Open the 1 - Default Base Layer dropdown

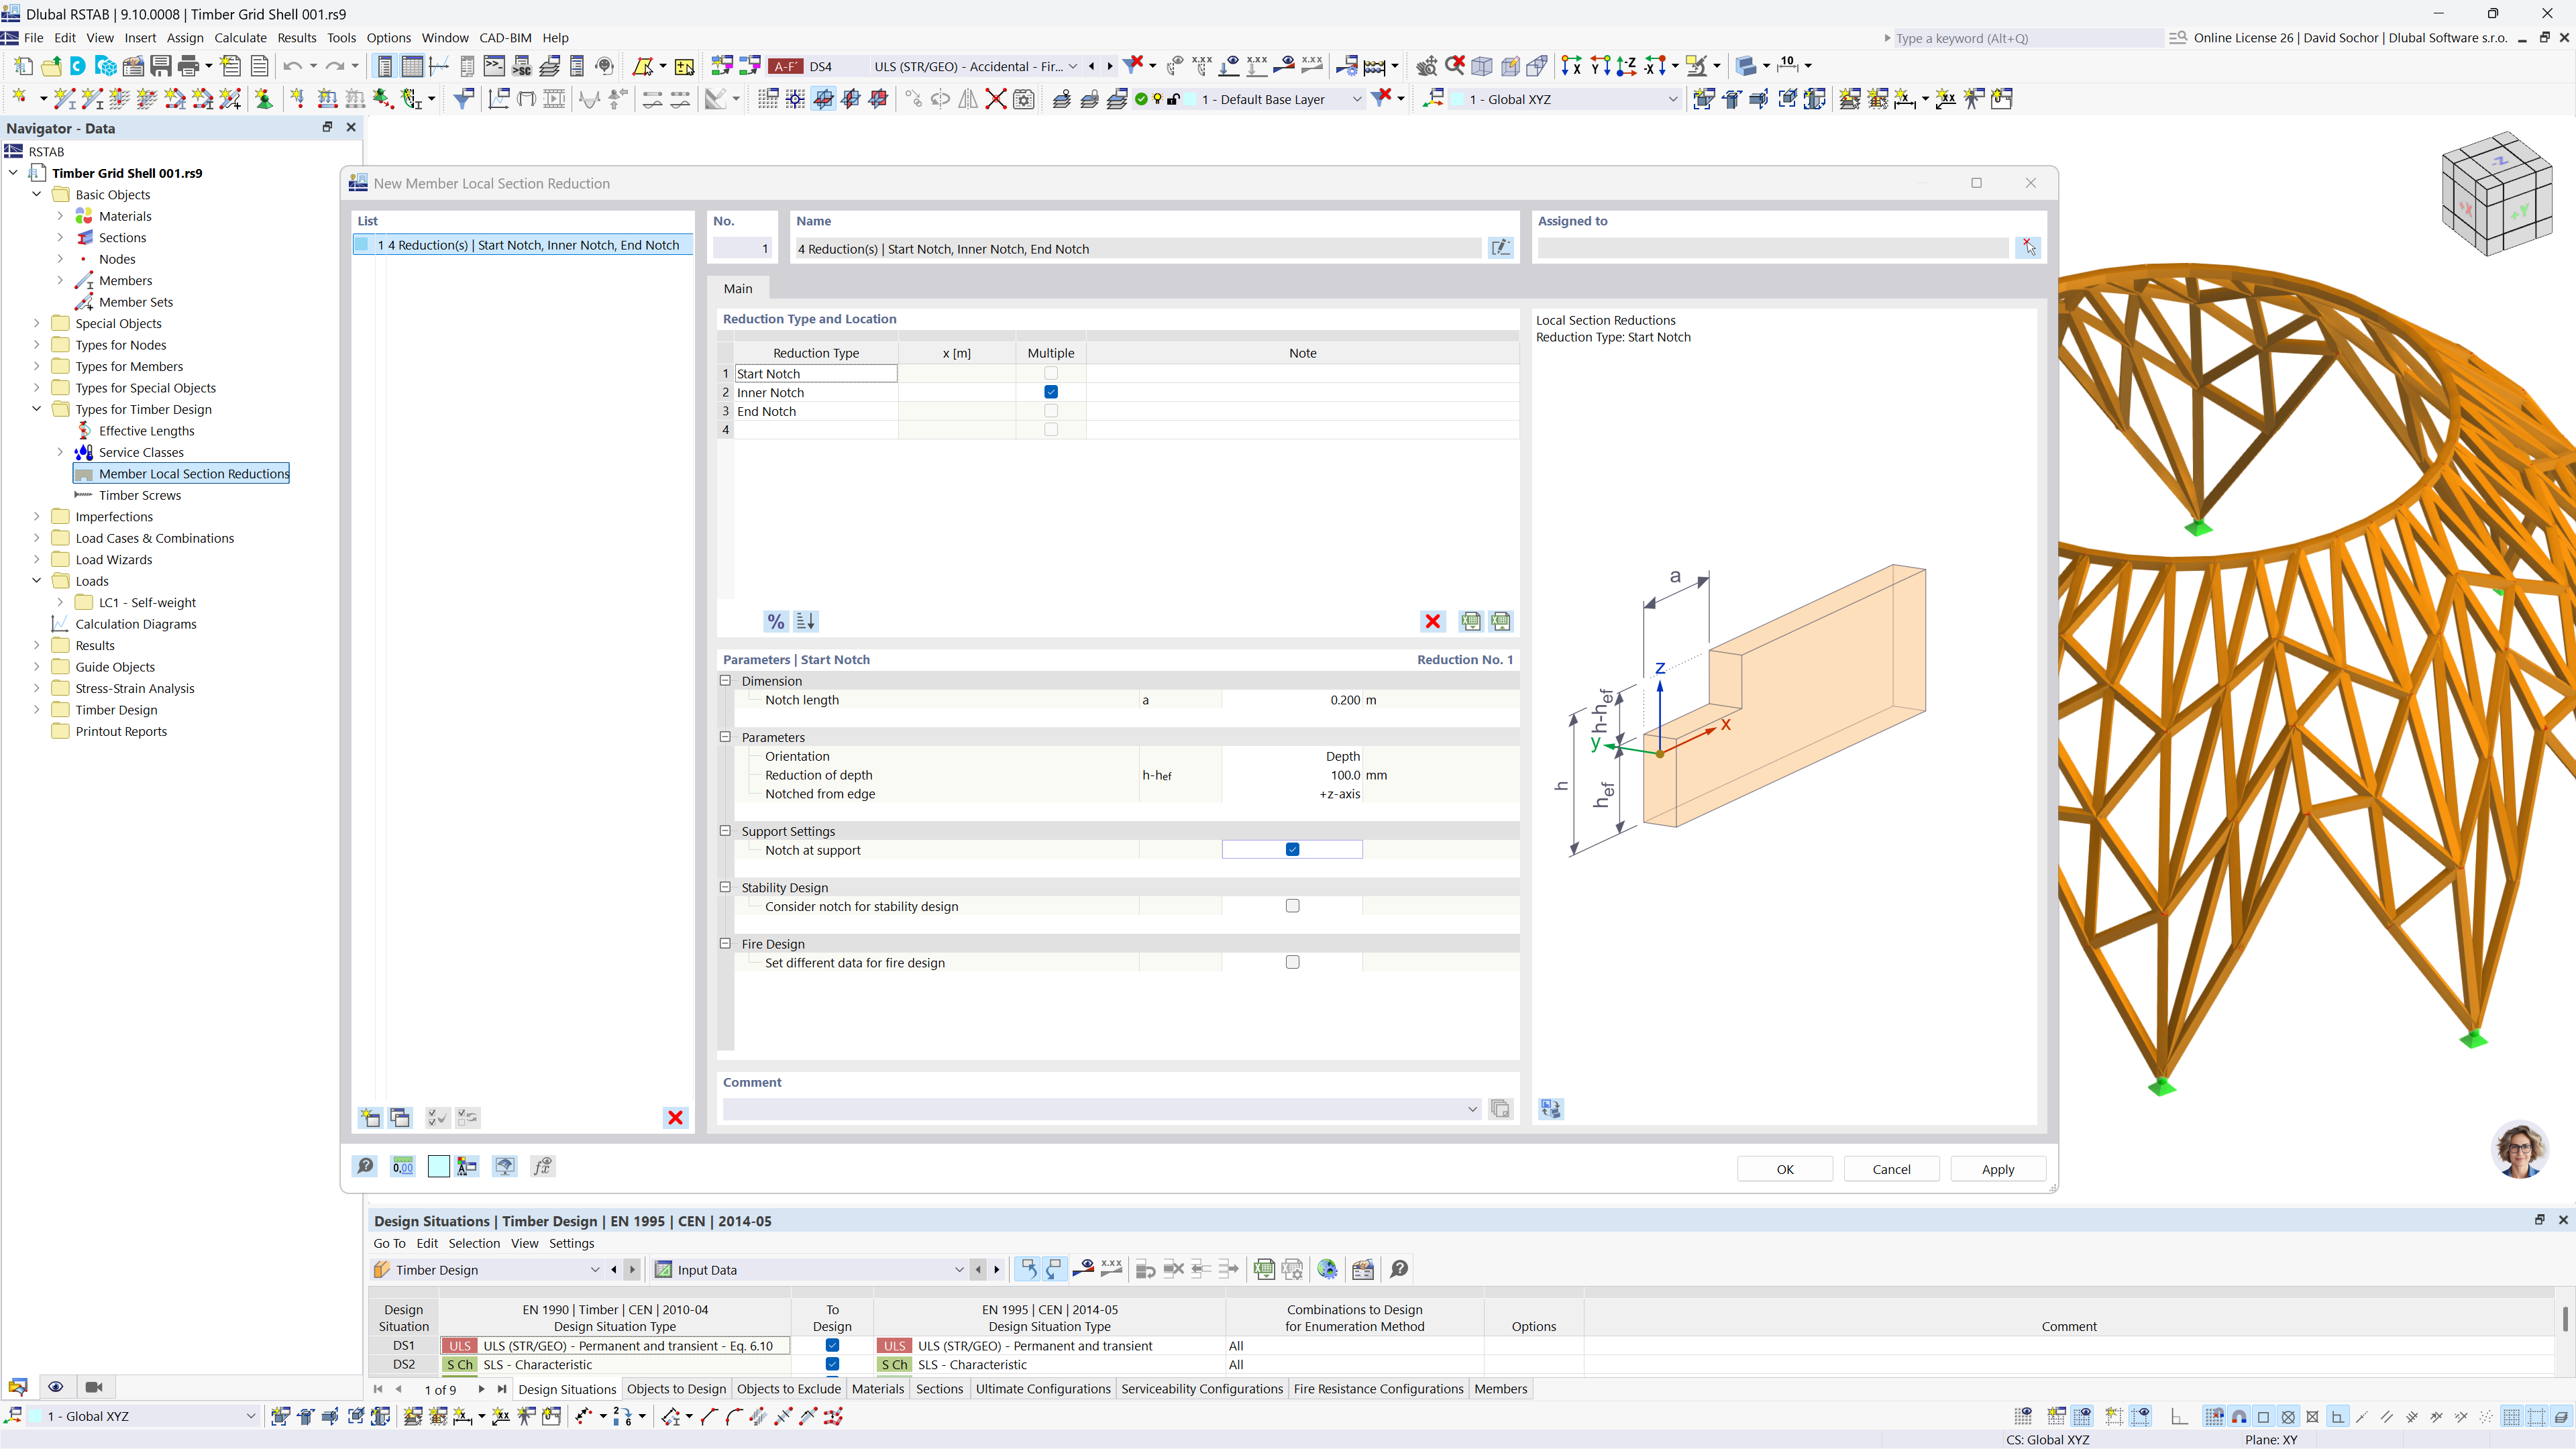(x=1356, y=99)
